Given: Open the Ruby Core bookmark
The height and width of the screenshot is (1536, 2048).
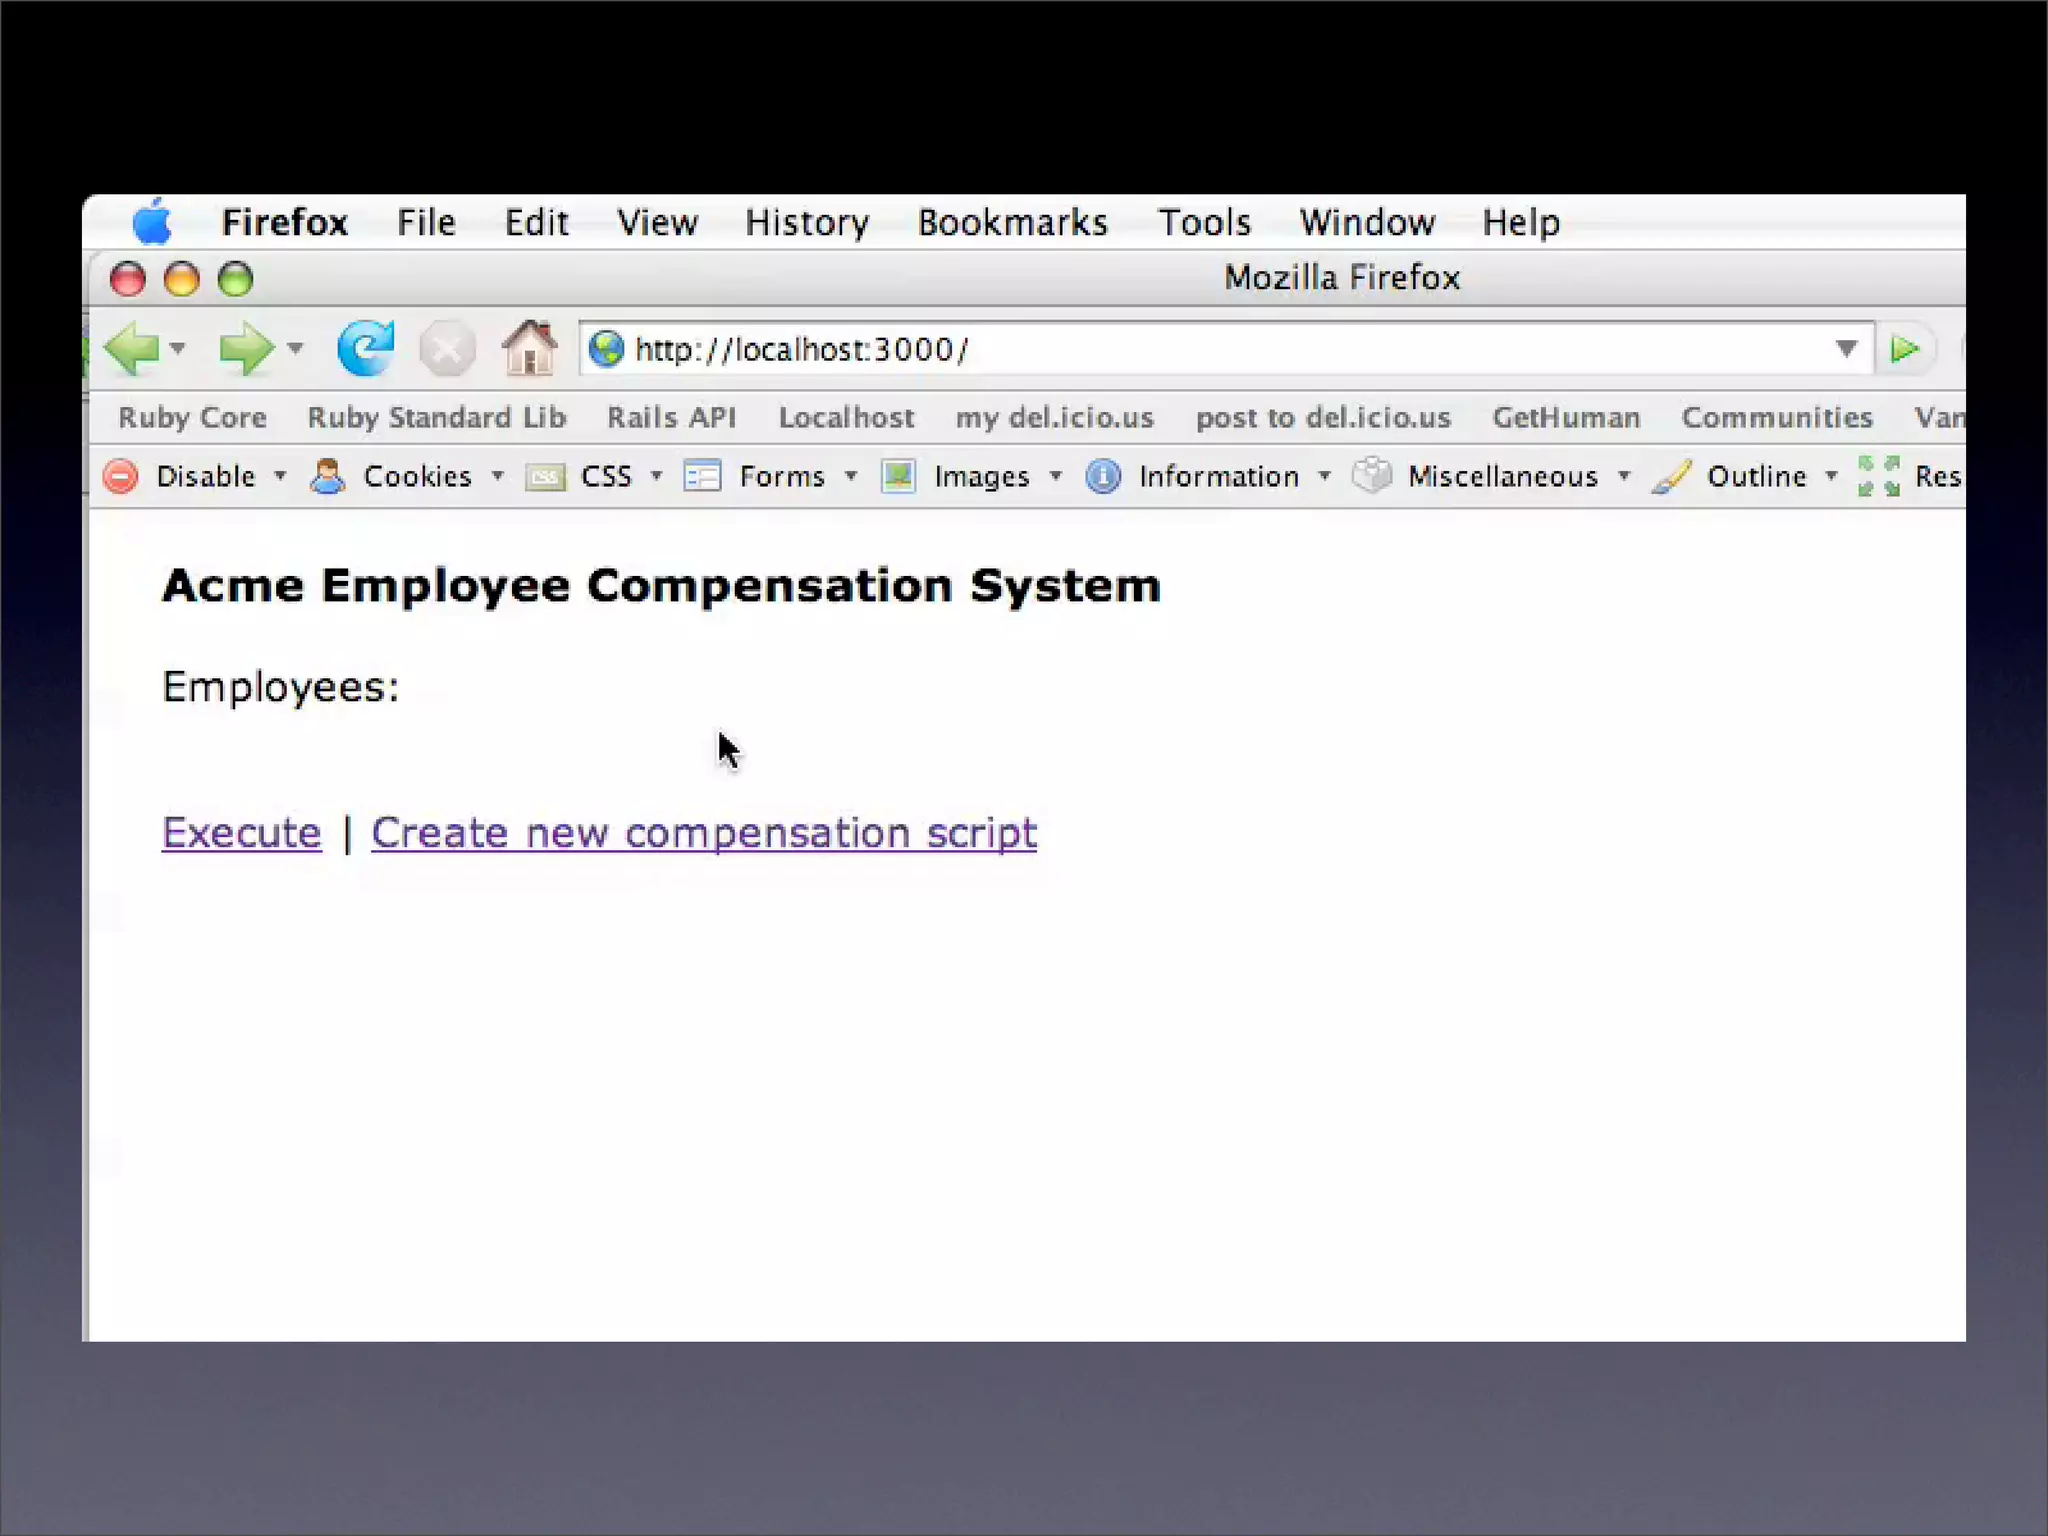Looking at the screenshot, I should 192,417.
